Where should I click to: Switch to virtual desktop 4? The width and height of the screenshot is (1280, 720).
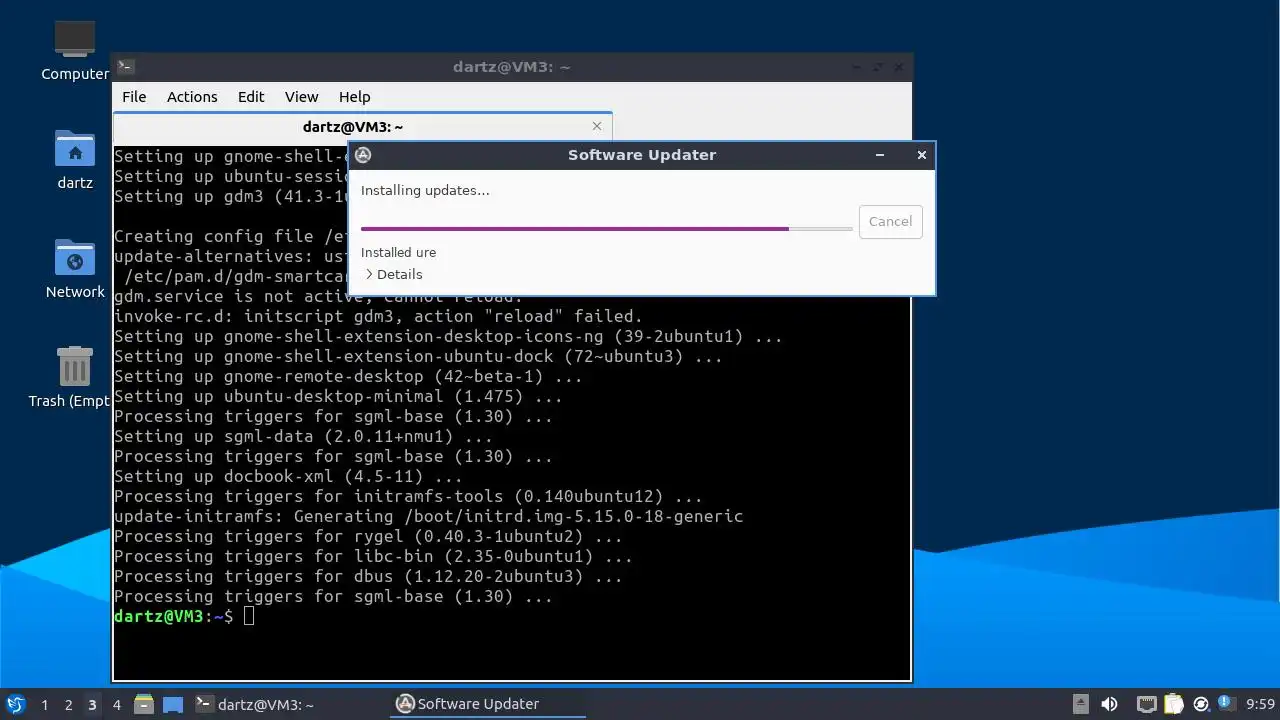(116, 705)
